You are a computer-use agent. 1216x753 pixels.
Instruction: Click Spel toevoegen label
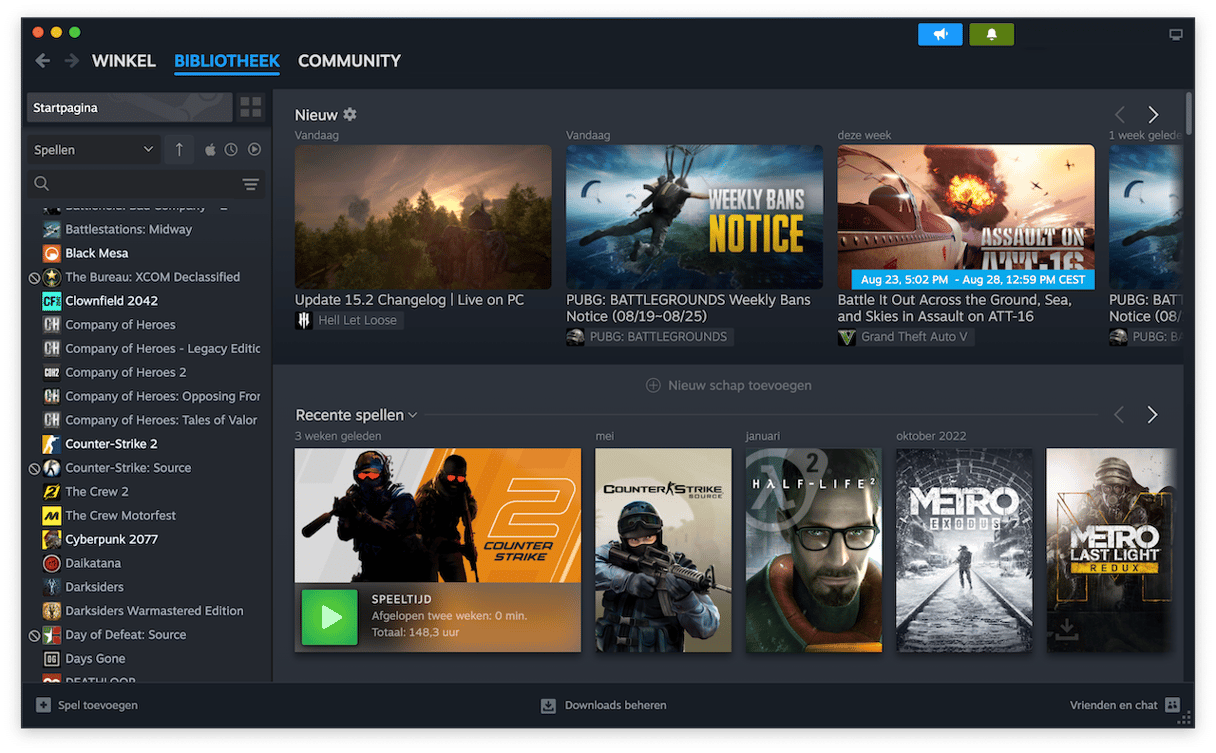click(98, 705)
